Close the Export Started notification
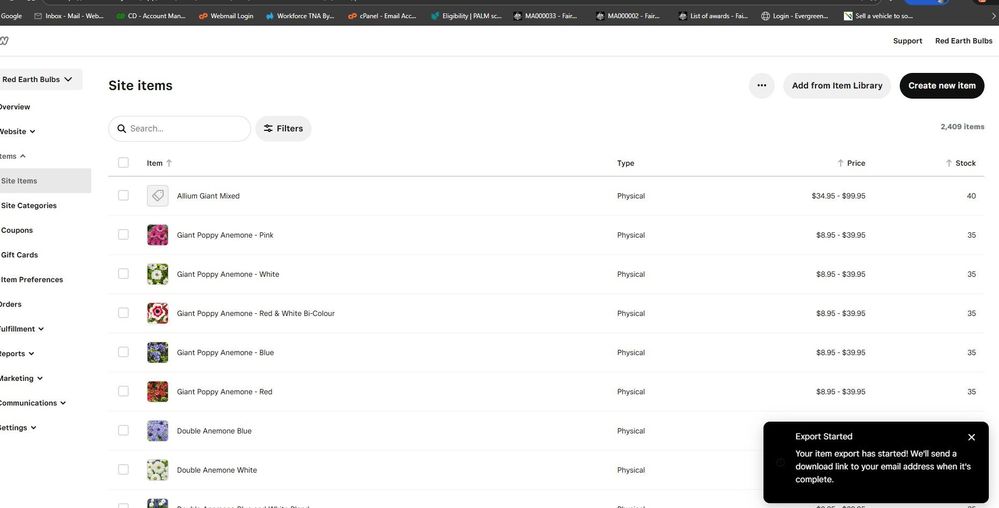 [971, 437]
